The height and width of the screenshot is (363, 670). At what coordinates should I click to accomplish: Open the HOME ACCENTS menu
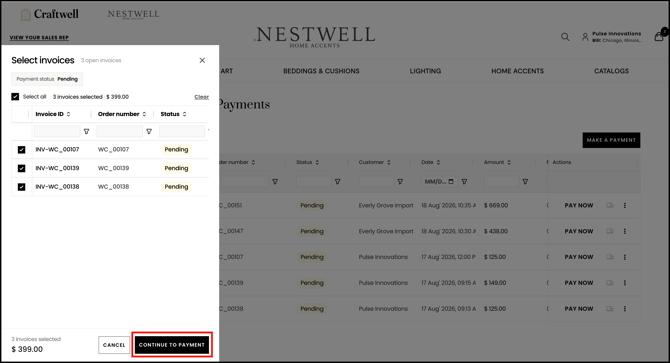point(517,71)
